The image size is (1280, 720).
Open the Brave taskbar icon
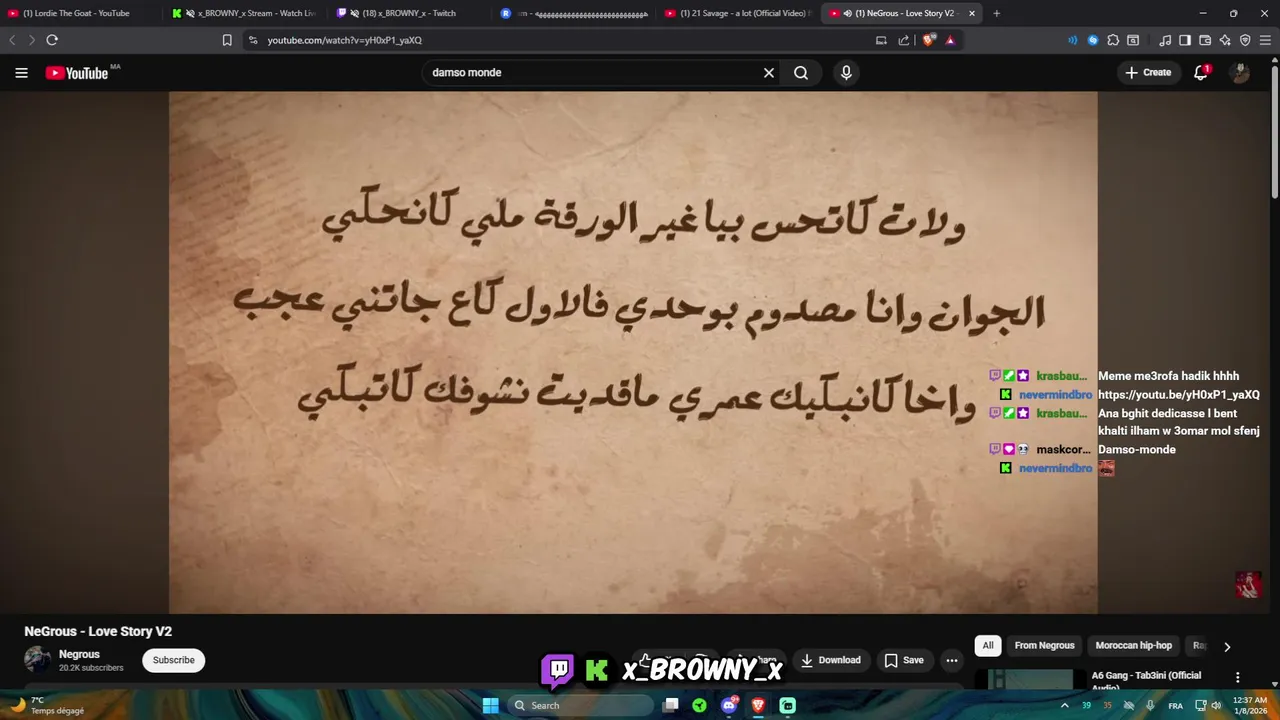pyautogui.click(x=758, y=705)
